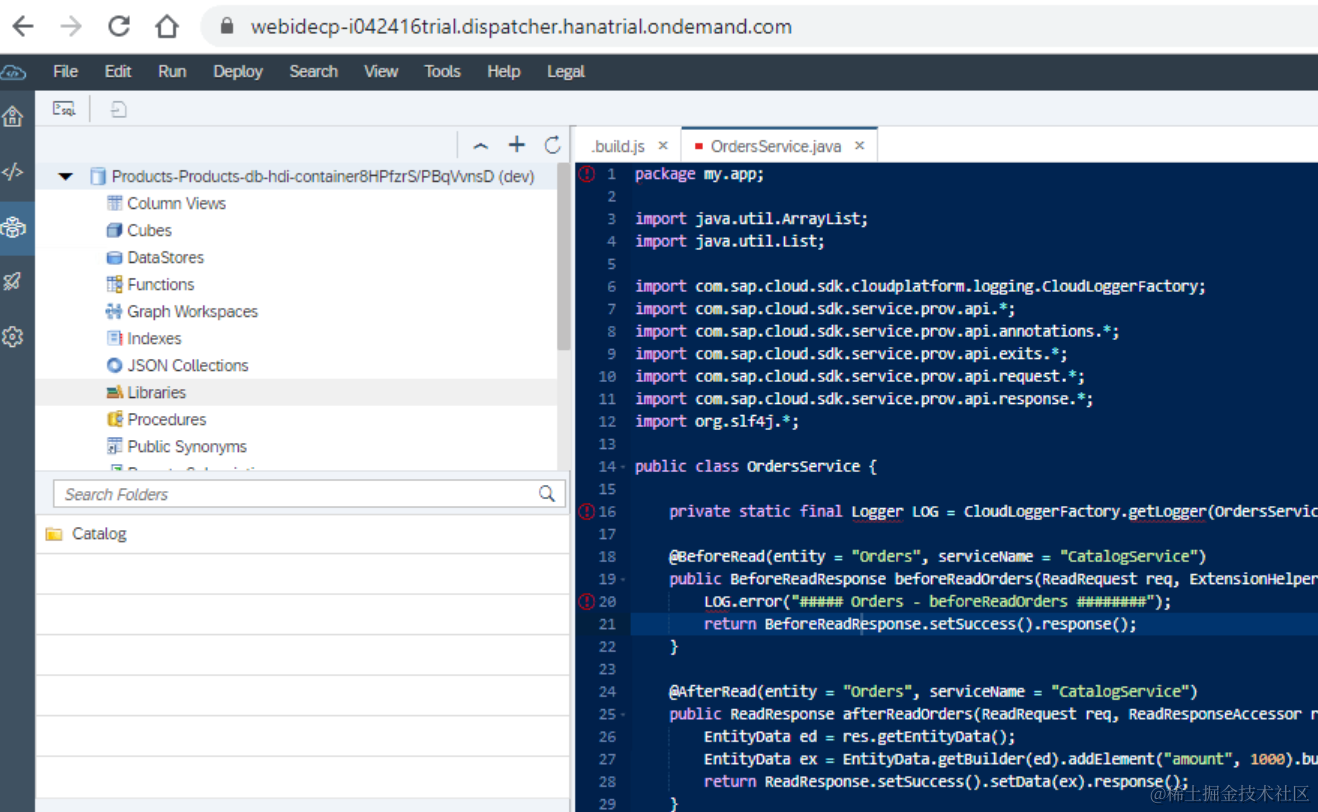Select Cubes in the tree
This screenshot has width=1318, height=812.
(149, 230)
